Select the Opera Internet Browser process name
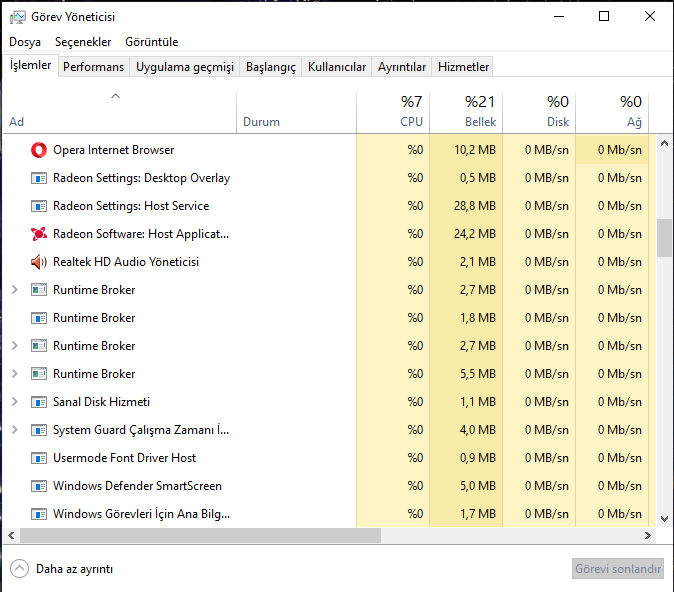The image size is (674, 592). click(x=113, y=150)
